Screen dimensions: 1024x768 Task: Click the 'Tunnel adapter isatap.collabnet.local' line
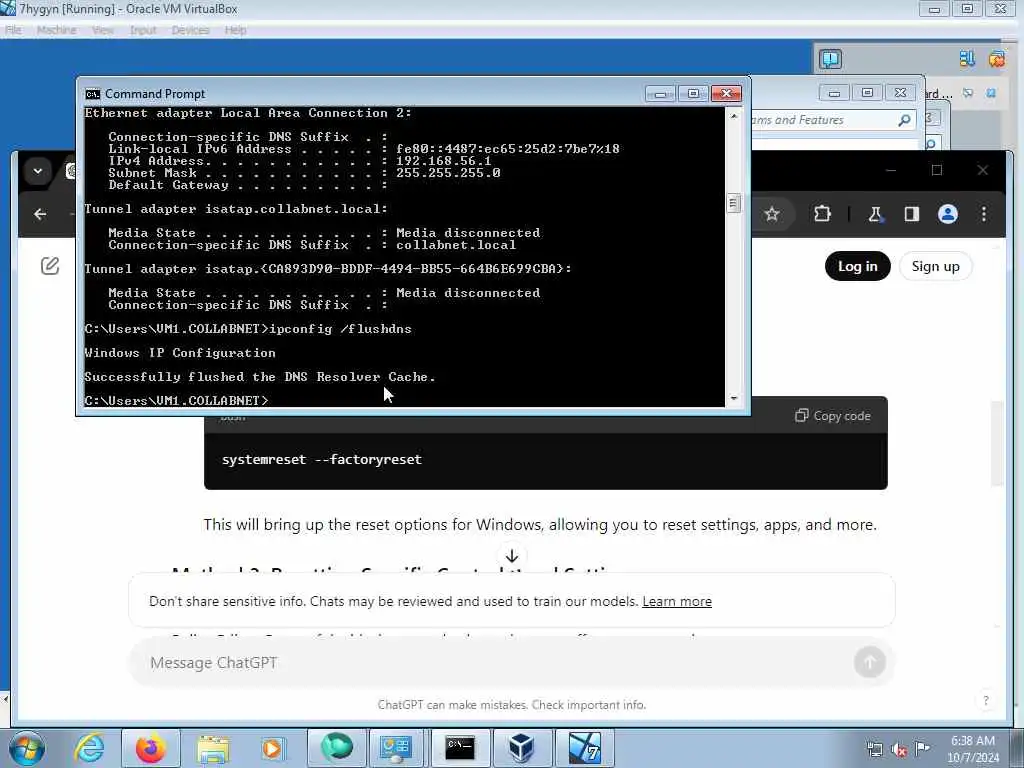pos(236,209)
